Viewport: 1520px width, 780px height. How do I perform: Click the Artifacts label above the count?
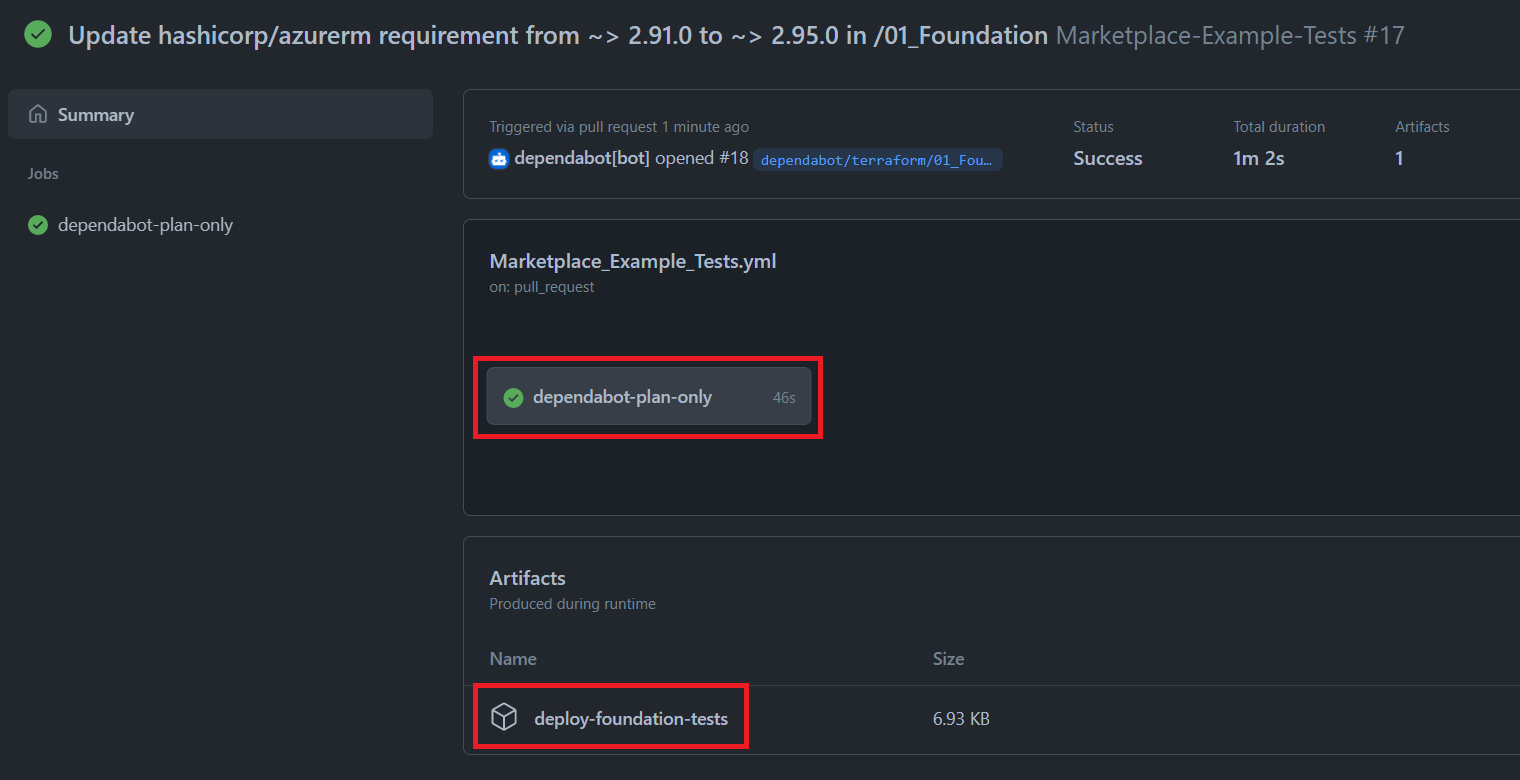tap(1422, 127)
